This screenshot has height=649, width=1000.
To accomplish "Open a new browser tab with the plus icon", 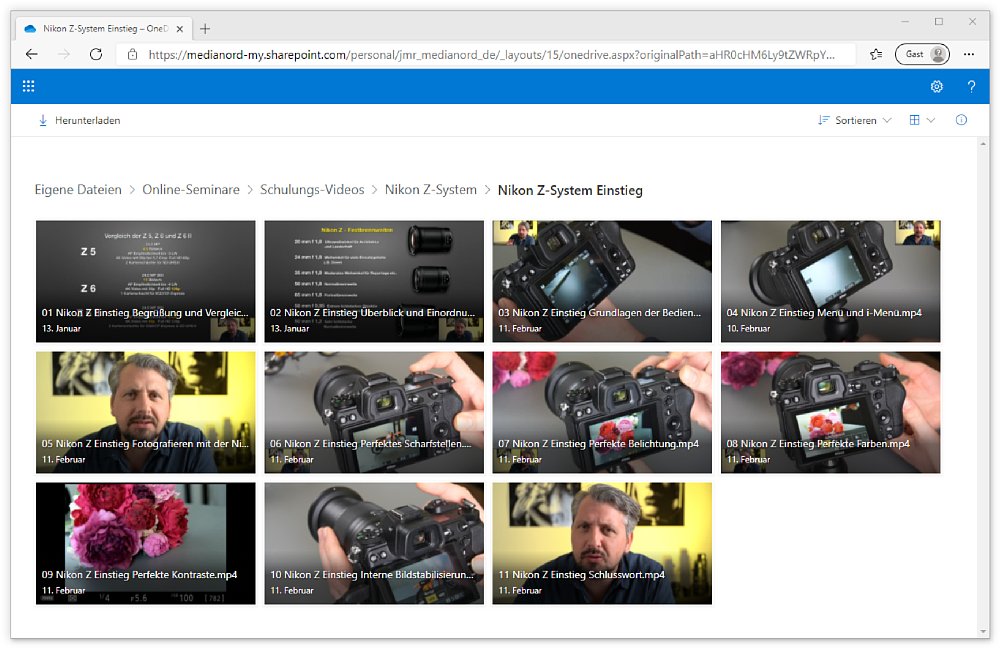I will (x=205, y=29).
